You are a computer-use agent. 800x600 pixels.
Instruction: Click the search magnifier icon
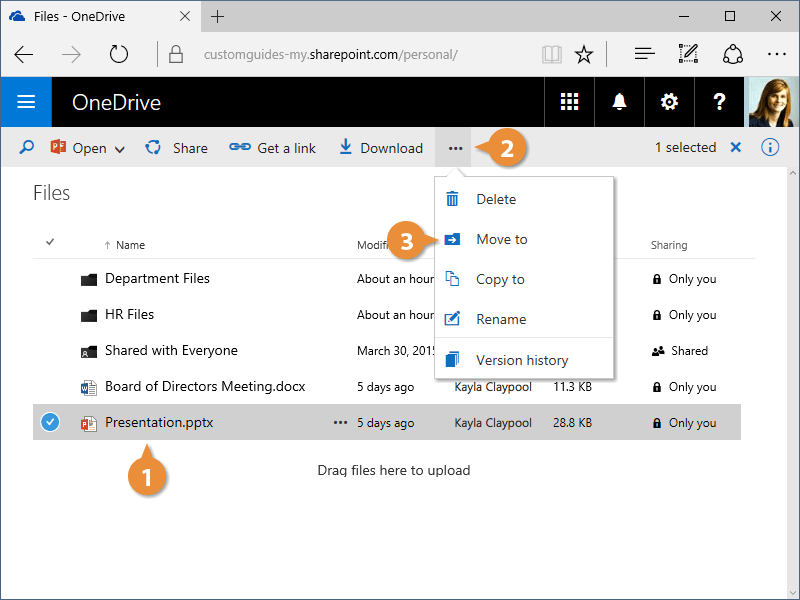point(27,148)
